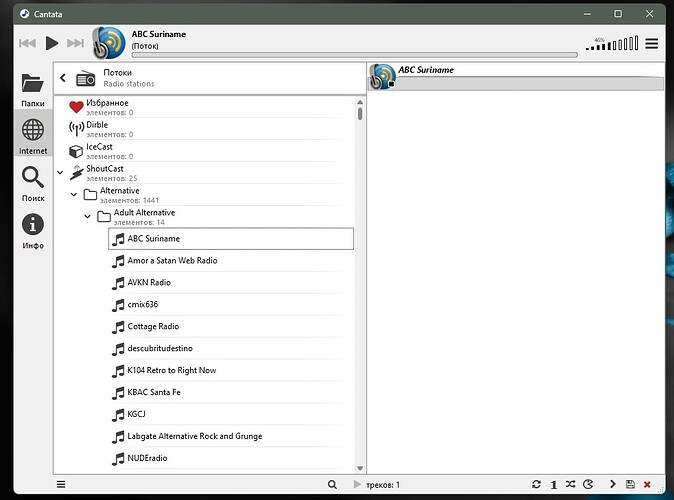Clear the play queue
Image resolution: width=674 pixels, height=500 pixels.
[x=647, y=485]
